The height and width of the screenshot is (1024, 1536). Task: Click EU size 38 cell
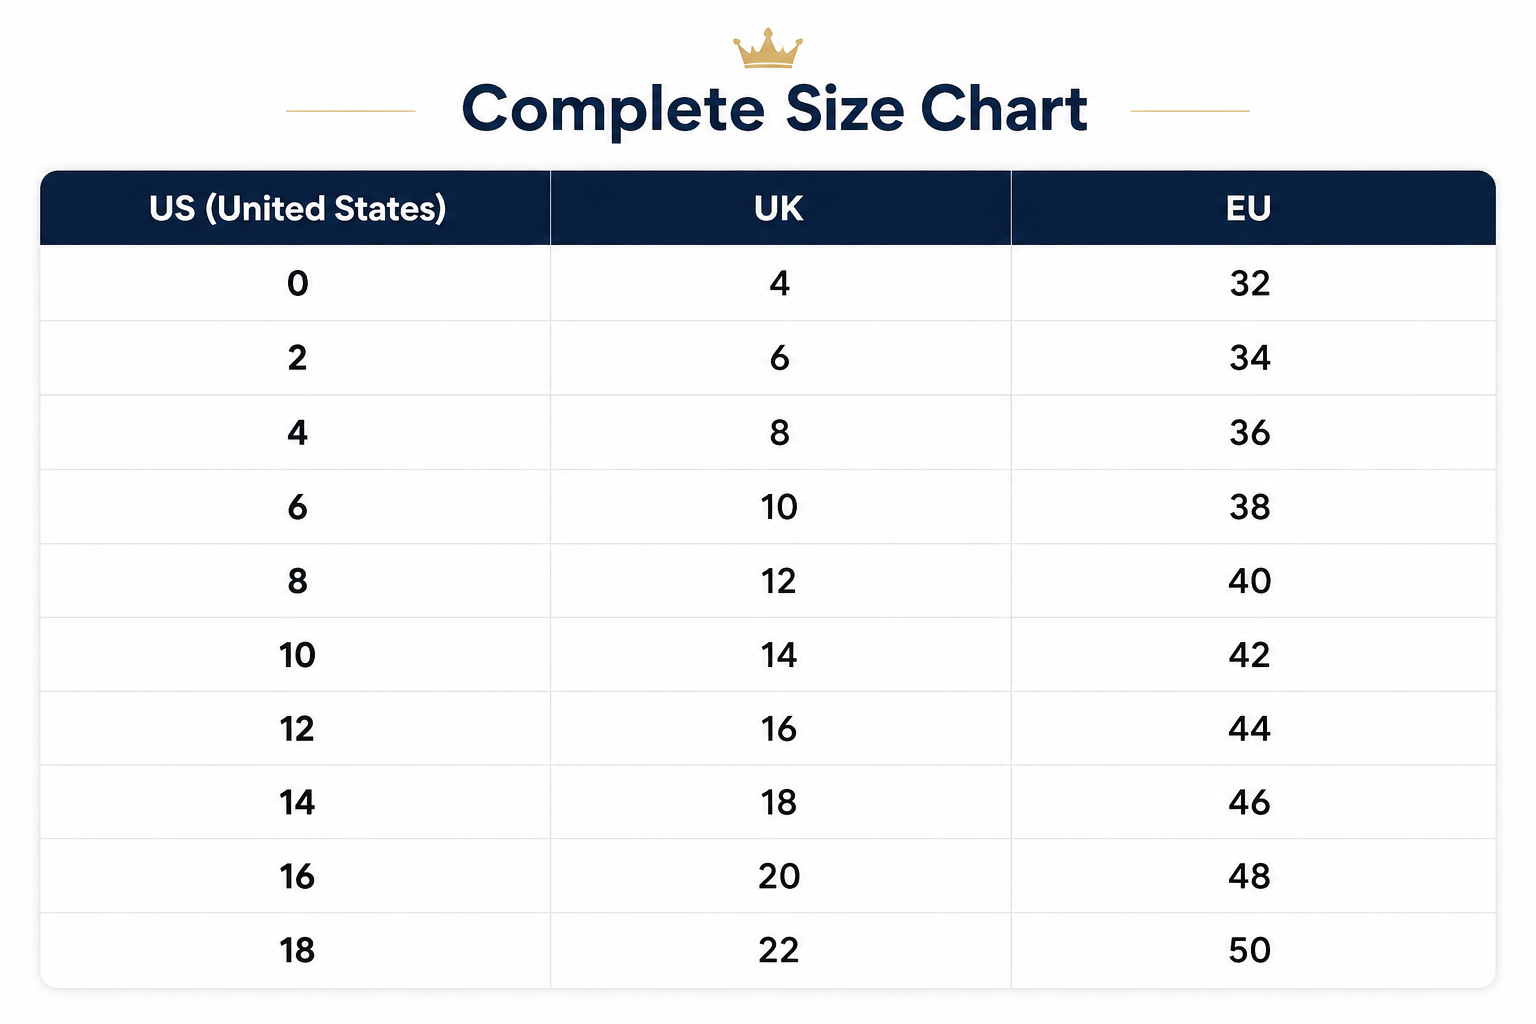click(1253, 507)
